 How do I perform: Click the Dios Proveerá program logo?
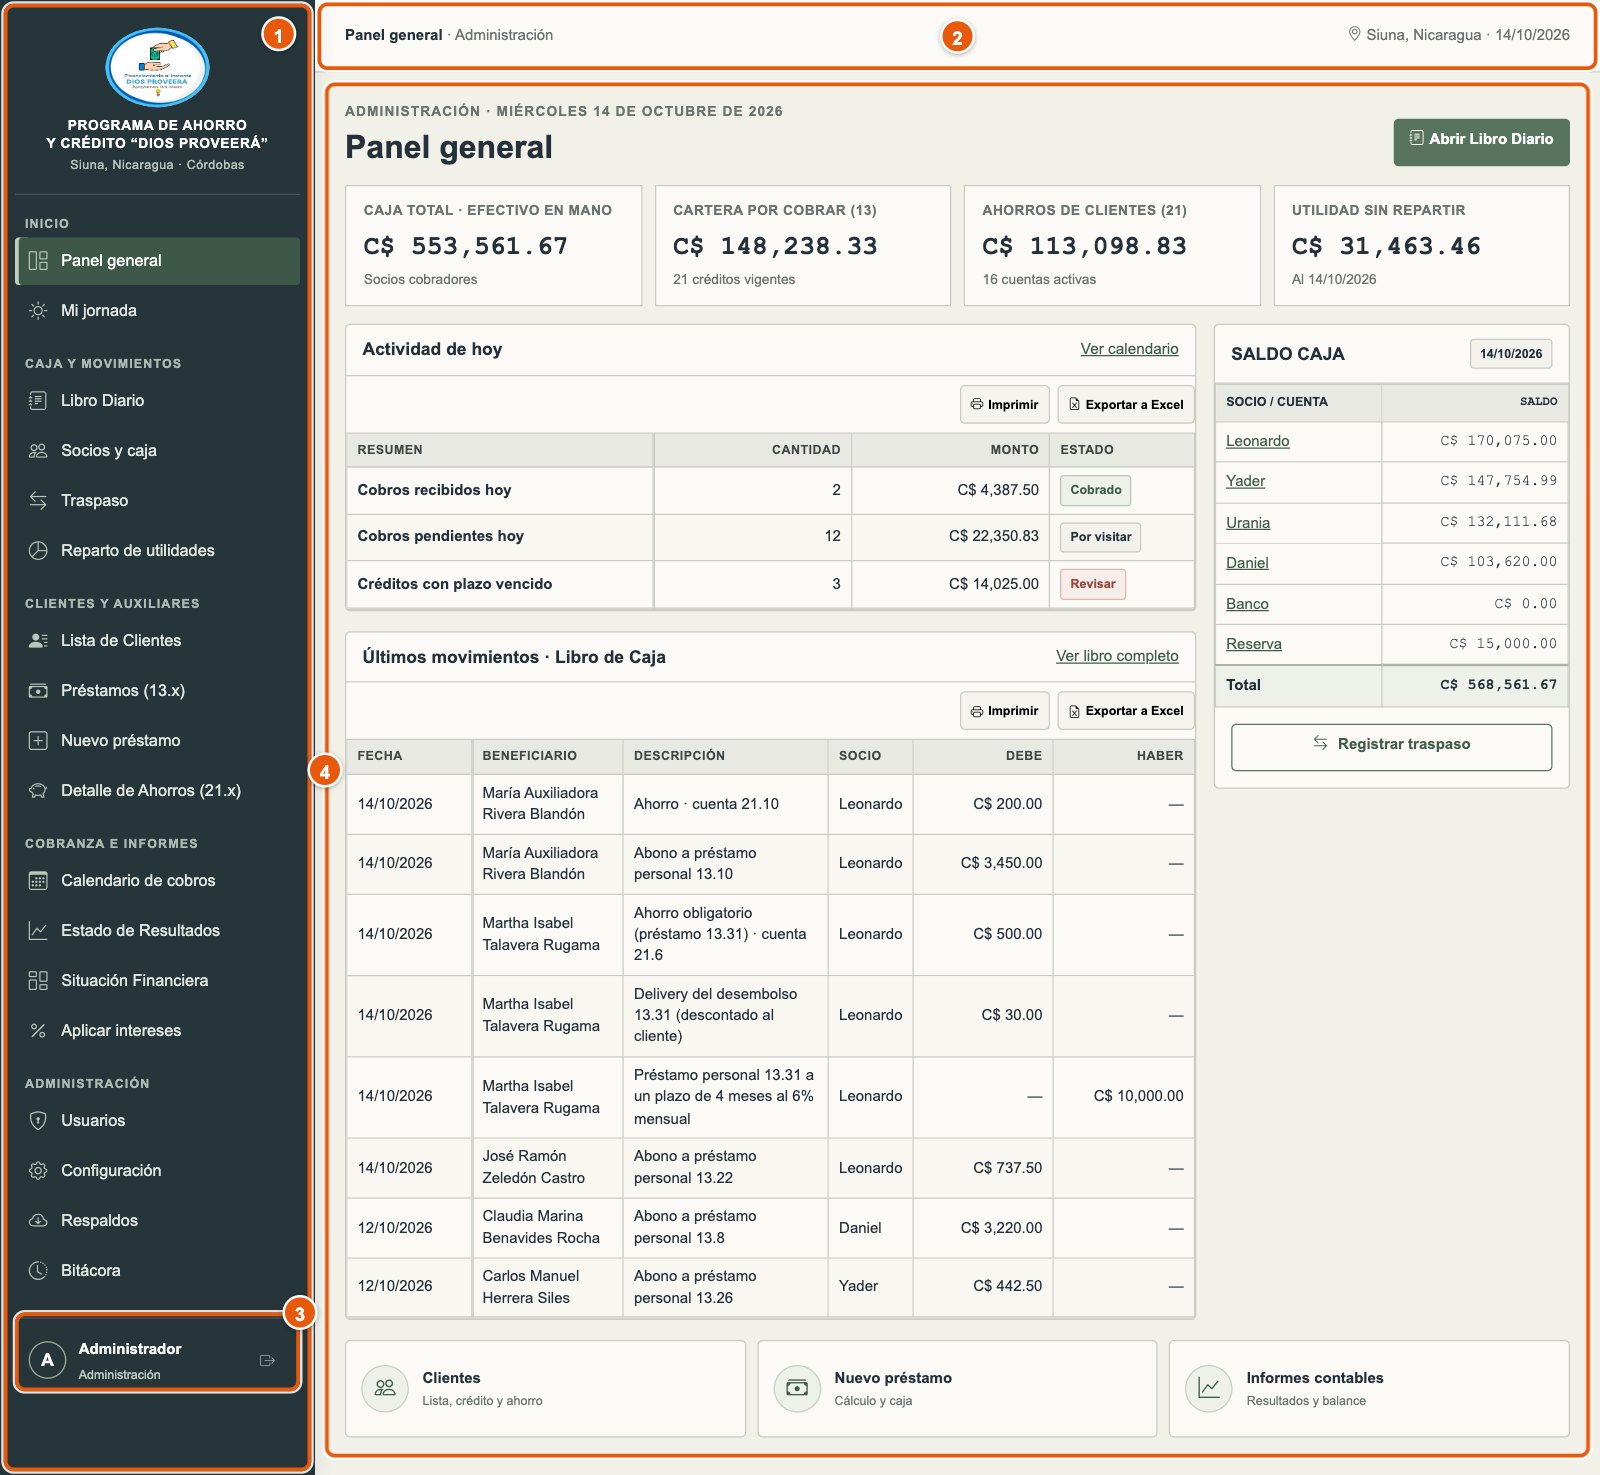click(157, 68)
